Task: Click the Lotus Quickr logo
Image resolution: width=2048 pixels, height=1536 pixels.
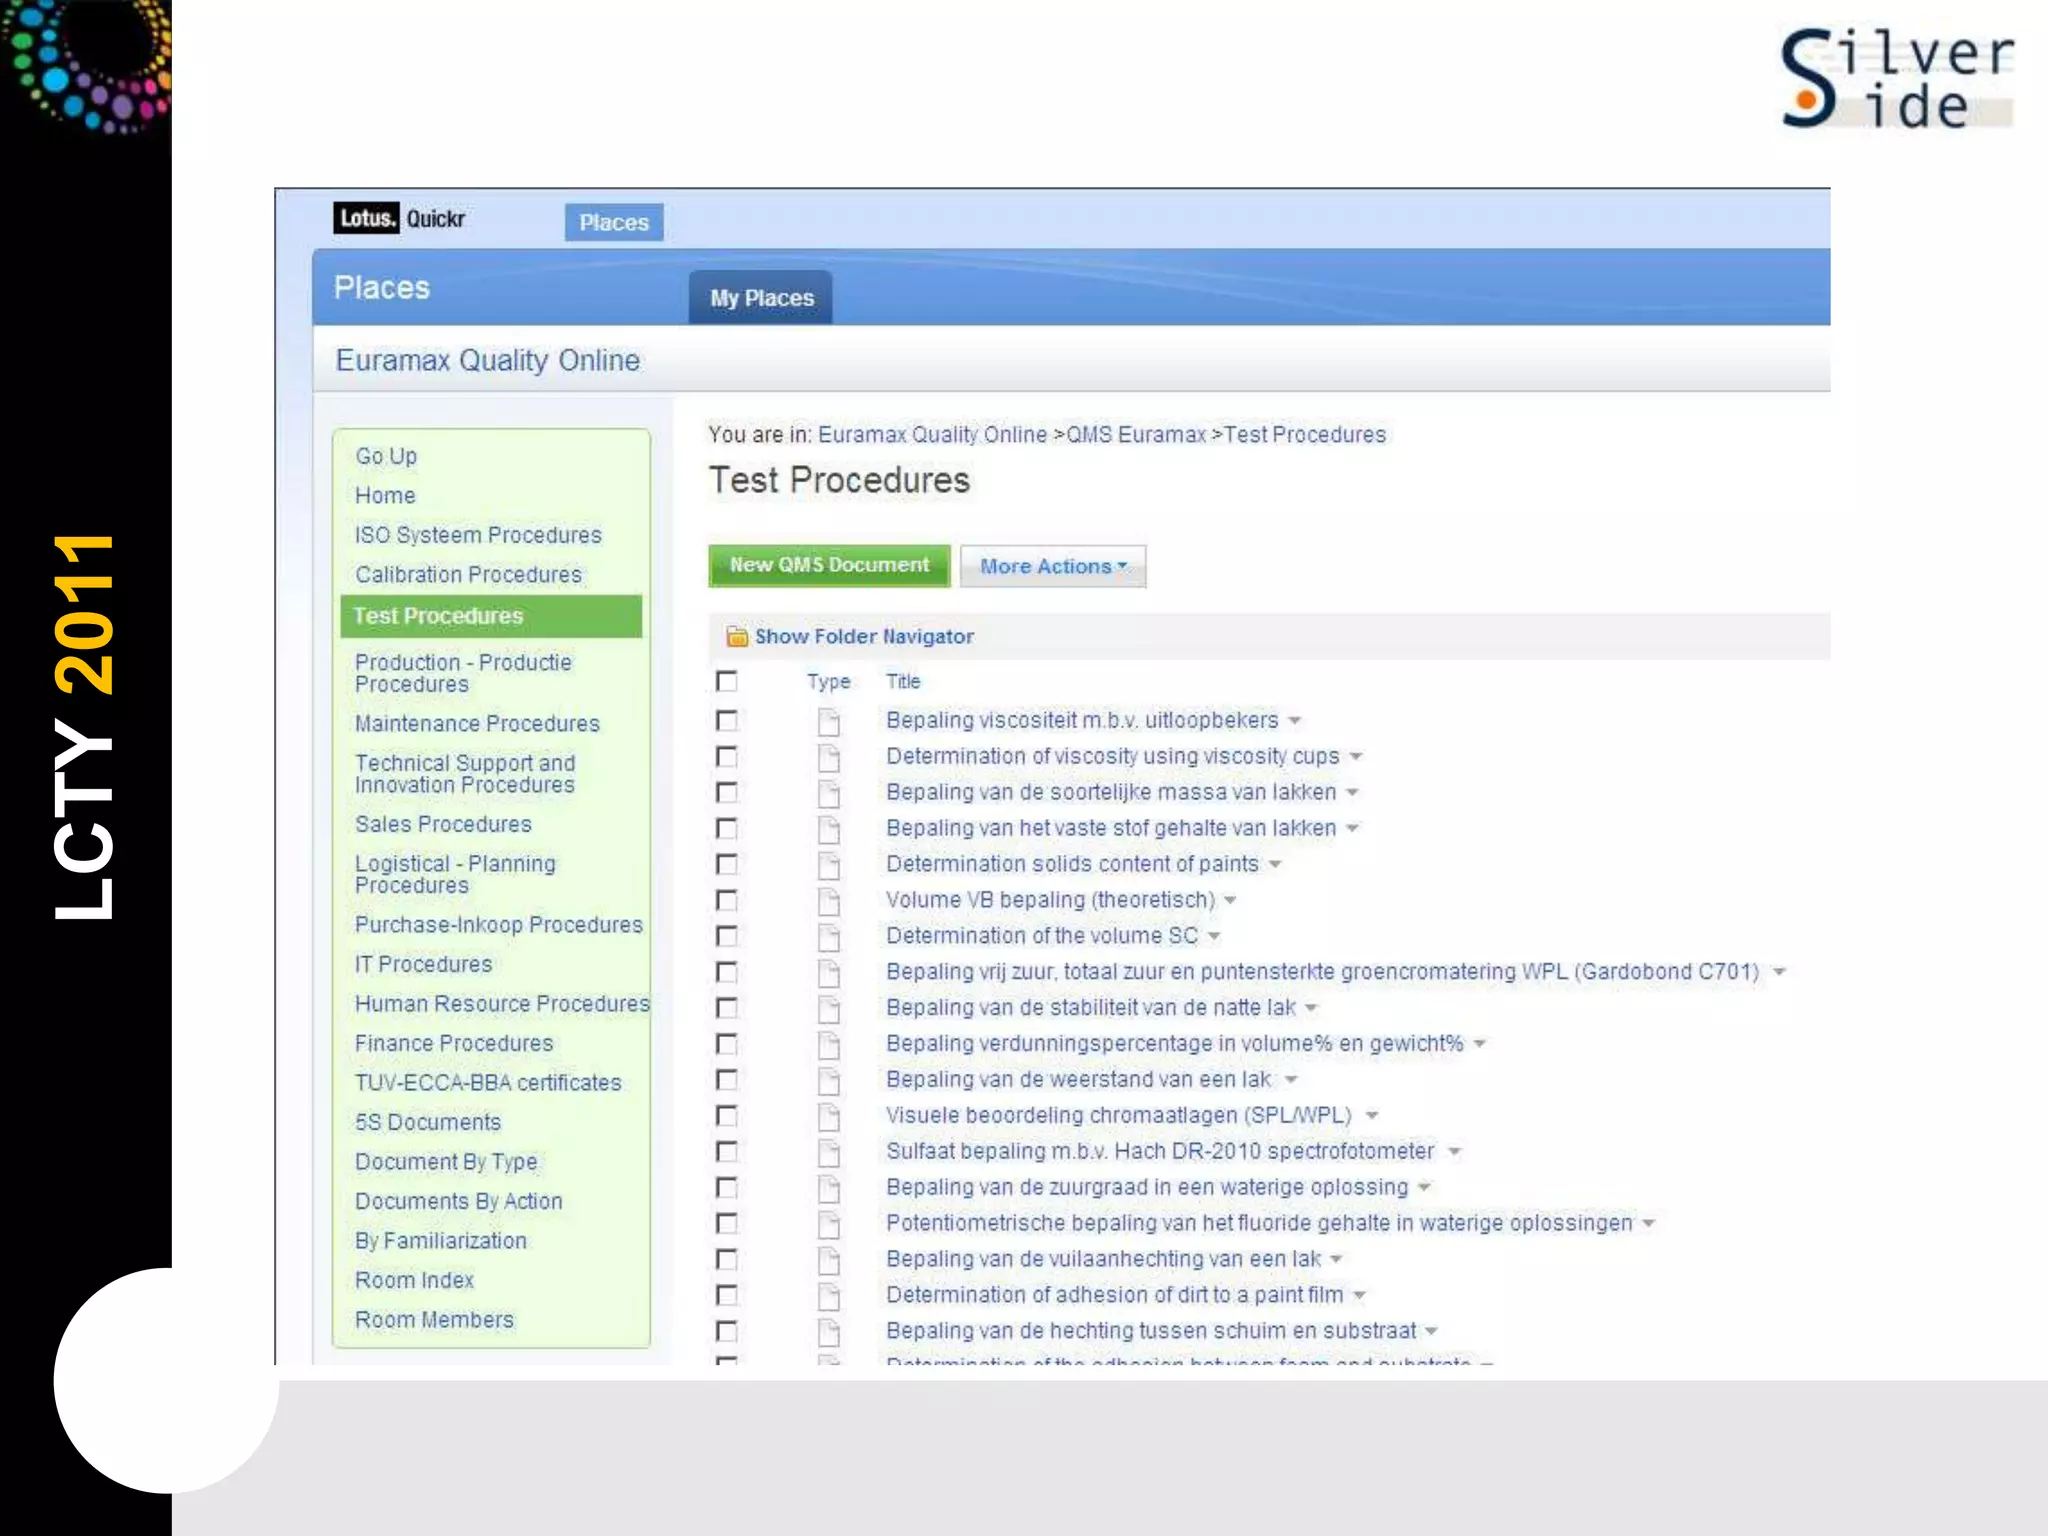Action: point(400,218)
